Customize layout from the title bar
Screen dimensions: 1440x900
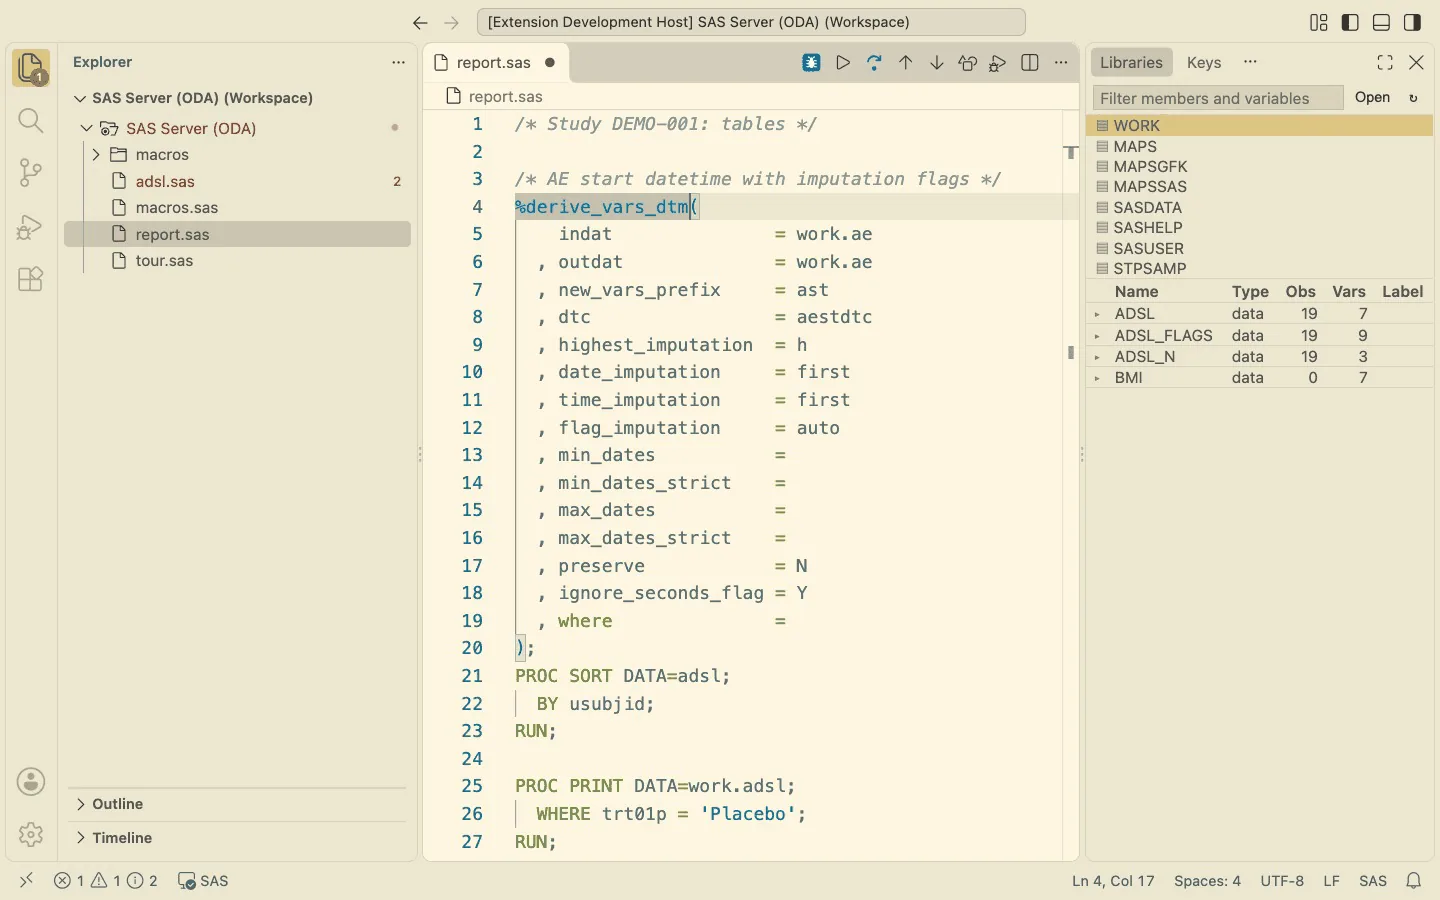(1319, 22)
